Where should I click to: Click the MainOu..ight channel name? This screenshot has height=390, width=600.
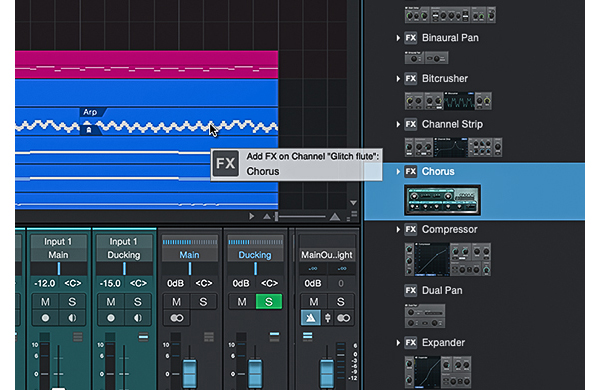[x=327, y=255]
